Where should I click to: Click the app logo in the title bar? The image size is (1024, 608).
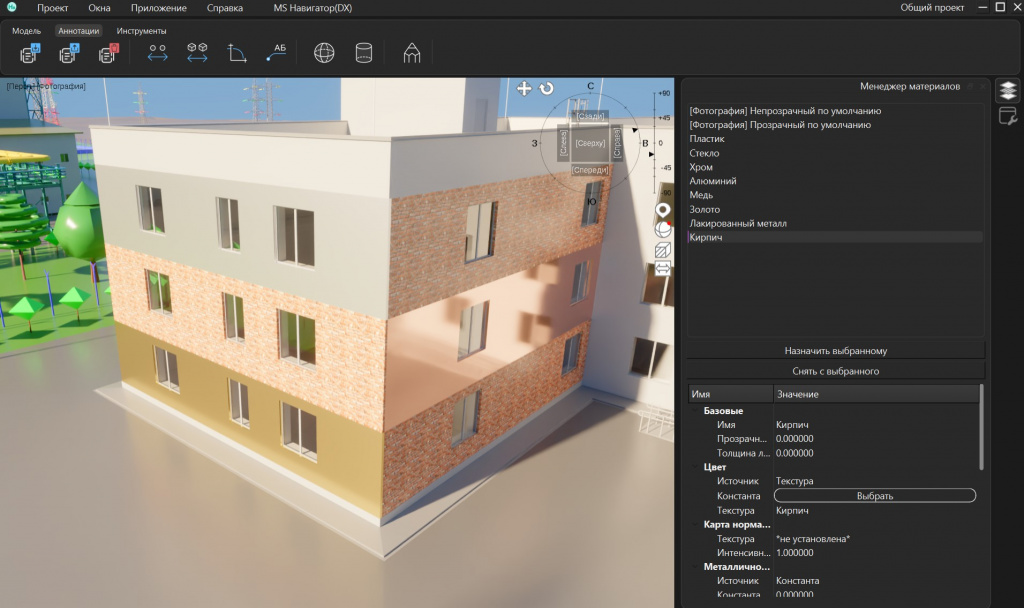[12, 7]
